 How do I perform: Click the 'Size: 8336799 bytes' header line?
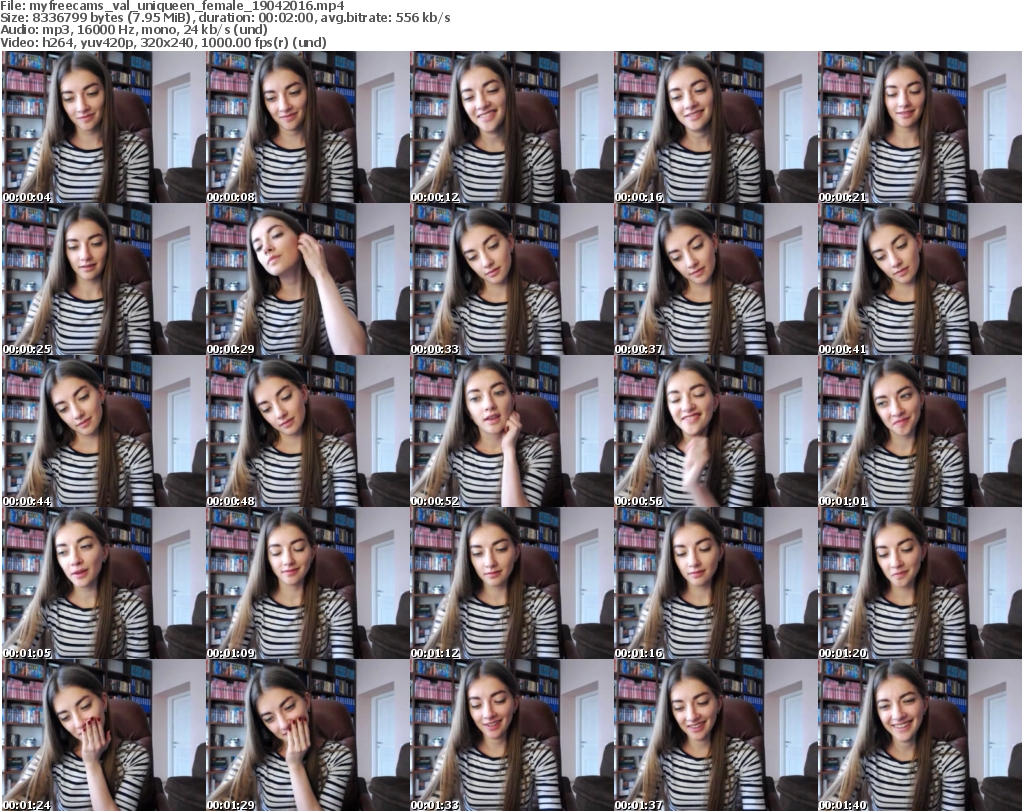[x=225, y=18]
